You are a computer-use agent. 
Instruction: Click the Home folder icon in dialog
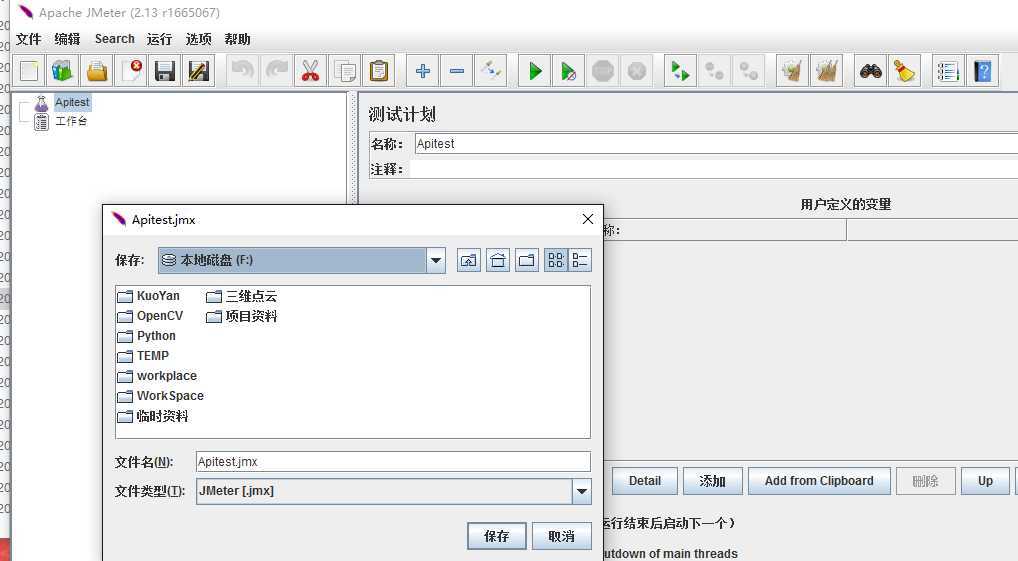coord(498,260)
